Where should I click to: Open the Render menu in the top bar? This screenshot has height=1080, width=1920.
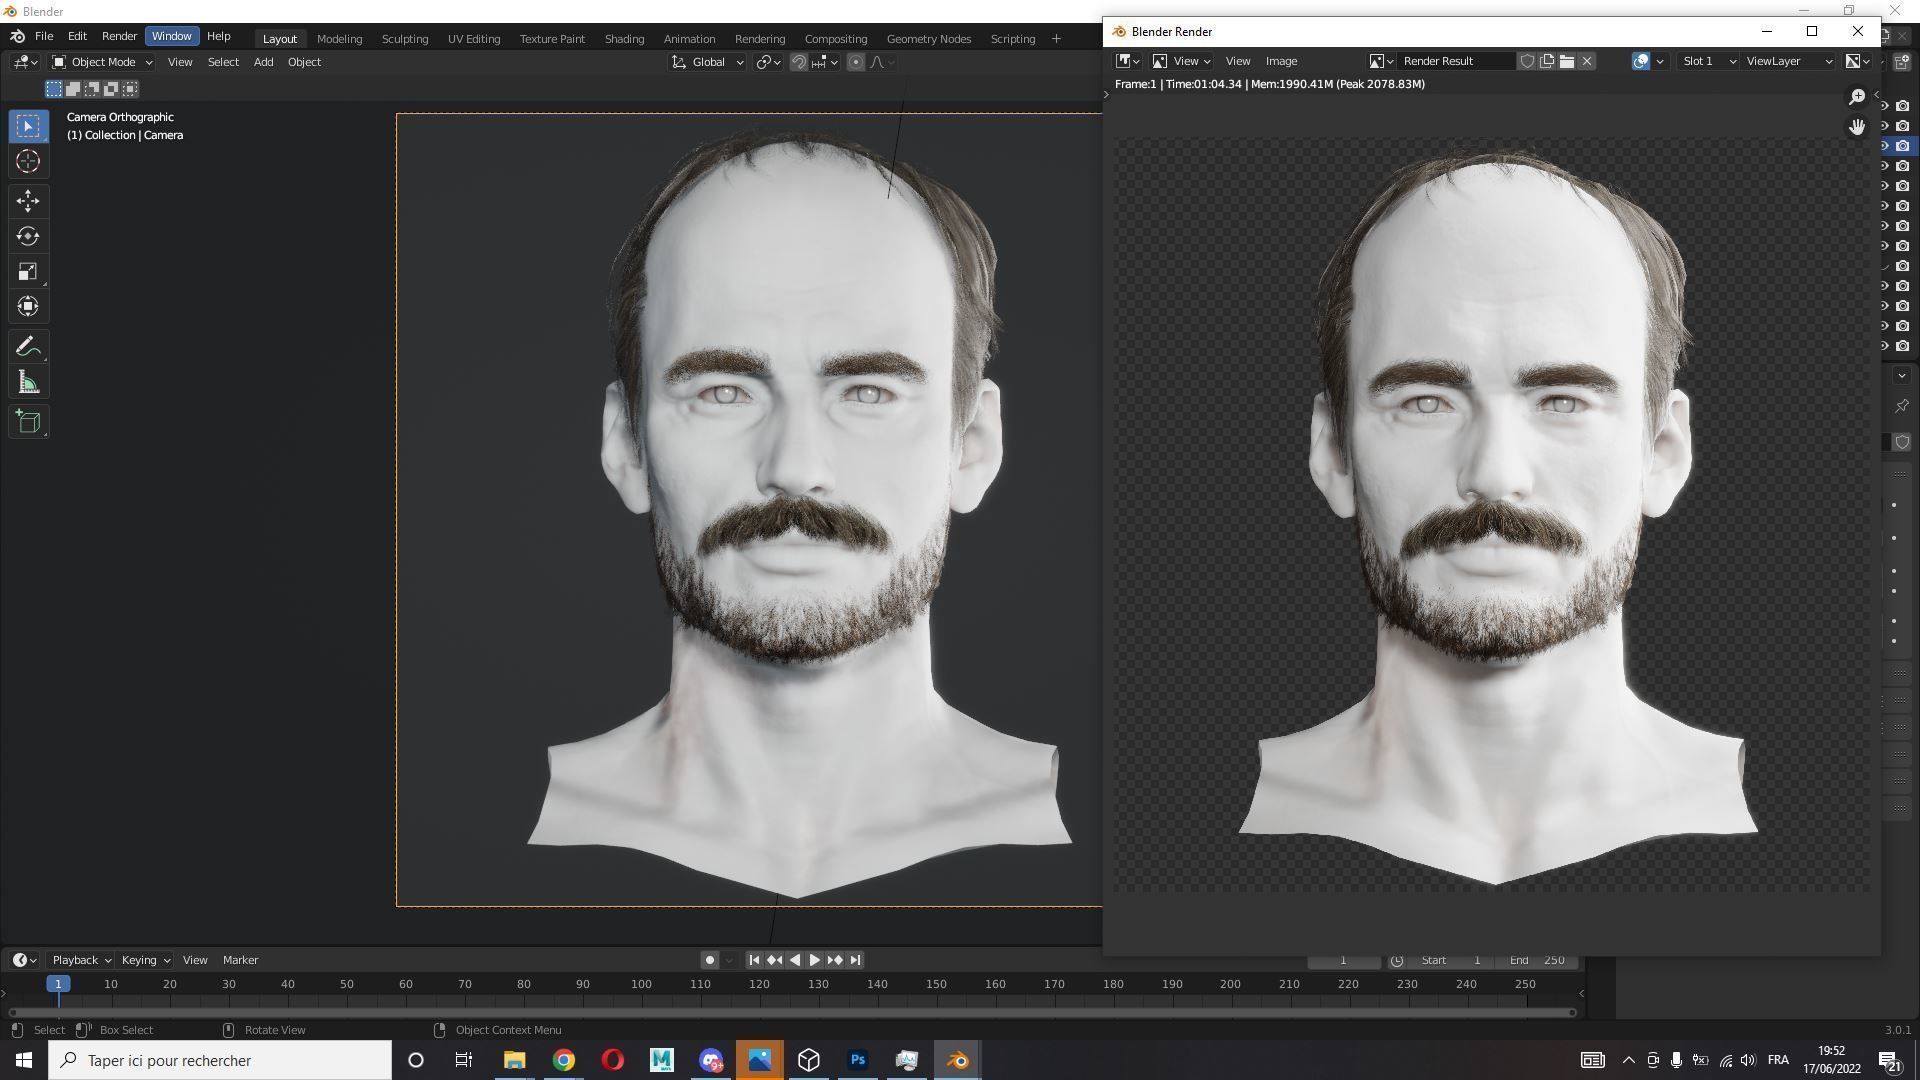click(x=119, y=36)
